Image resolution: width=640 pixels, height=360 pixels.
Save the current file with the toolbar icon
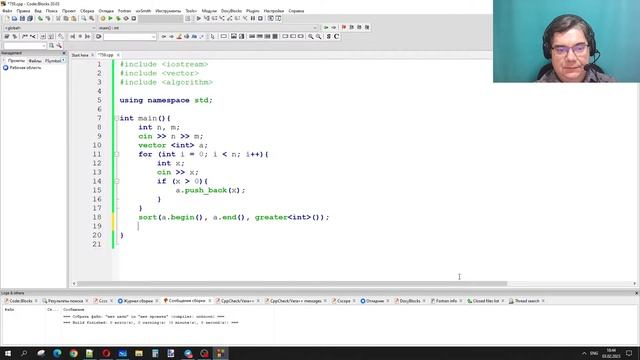[x=22, y=18]
